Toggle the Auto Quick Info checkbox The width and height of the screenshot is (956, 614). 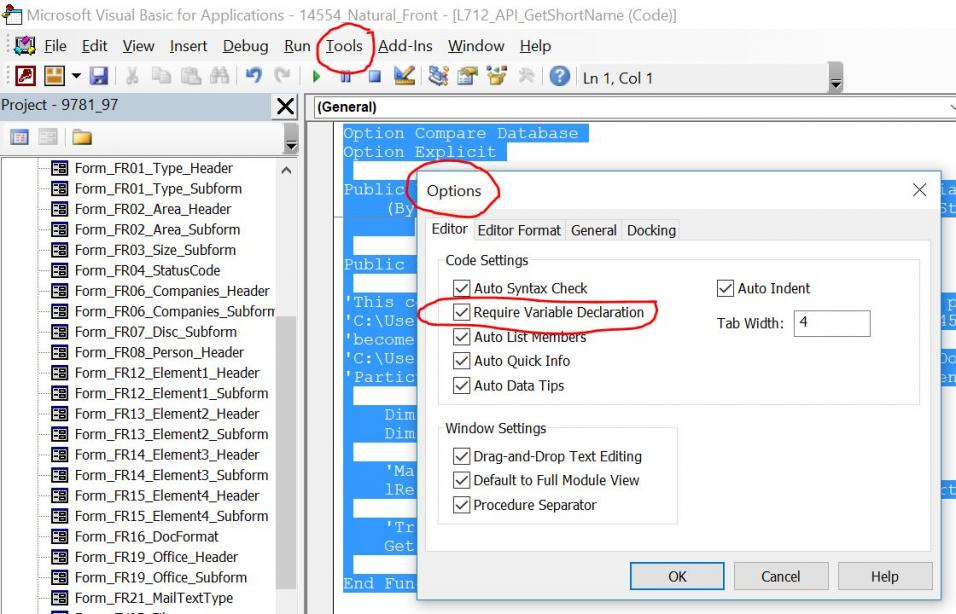point(462,361)
